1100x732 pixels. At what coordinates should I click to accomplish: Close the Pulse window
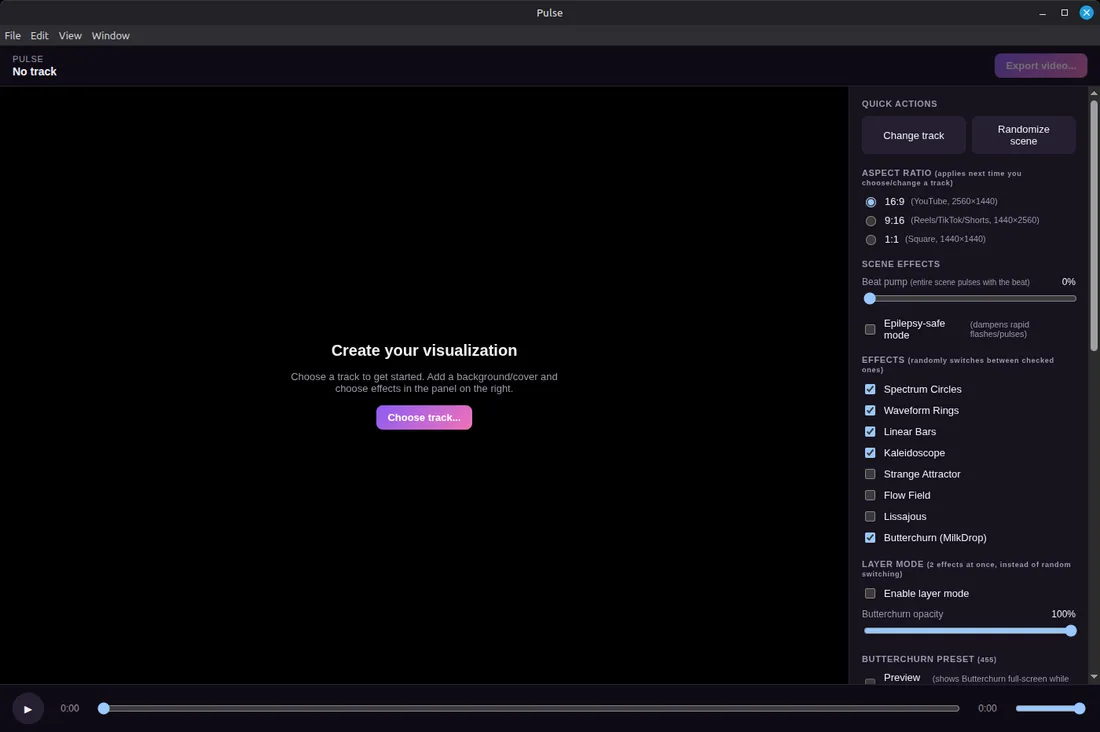[1086, 13]
